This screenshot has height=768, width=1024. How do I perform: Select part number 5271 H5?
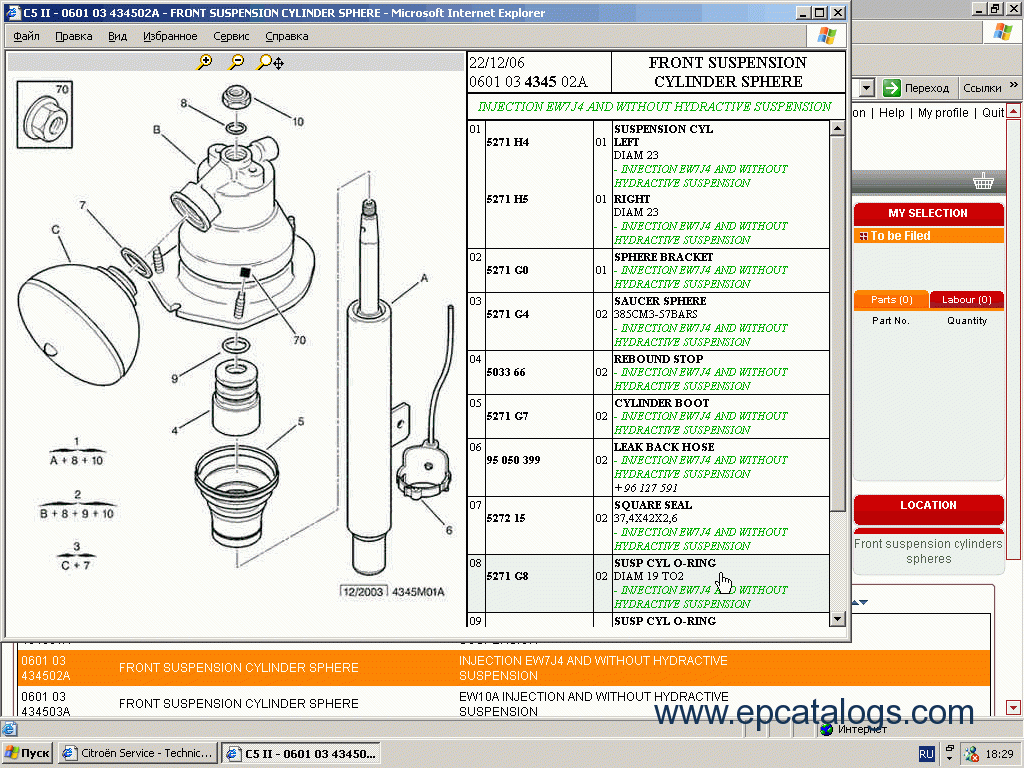click(x=507, y=199)
